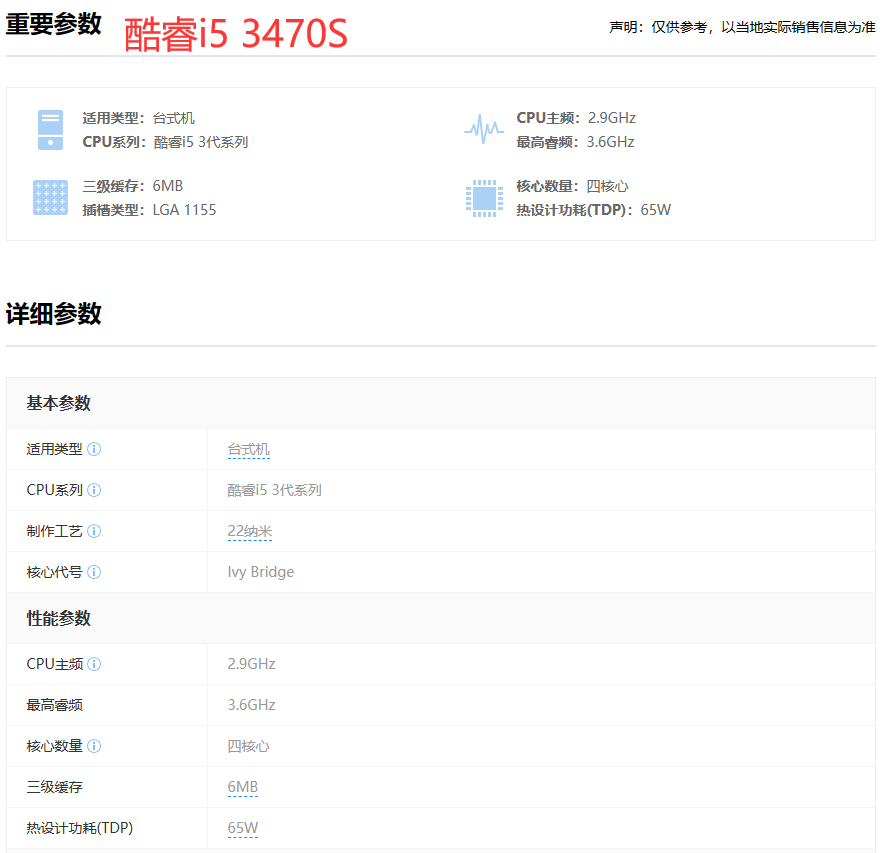Screen dimensions: 880x853
Task: Select the Ivy Bridge value
Action: (x=260, y=572)
